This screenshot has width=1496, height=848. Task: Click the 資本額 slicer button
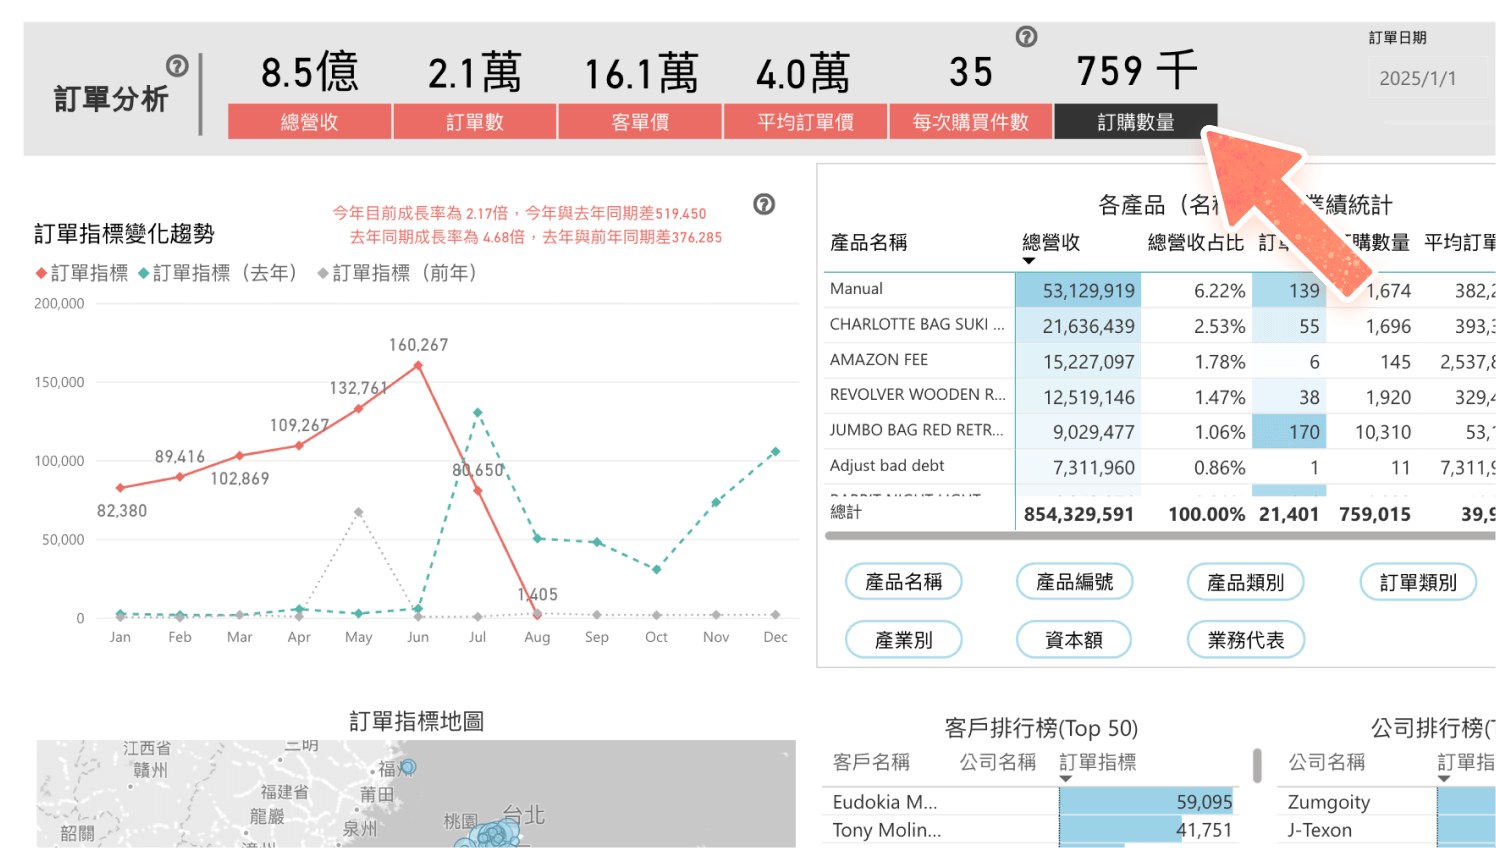pos(1074,639)
